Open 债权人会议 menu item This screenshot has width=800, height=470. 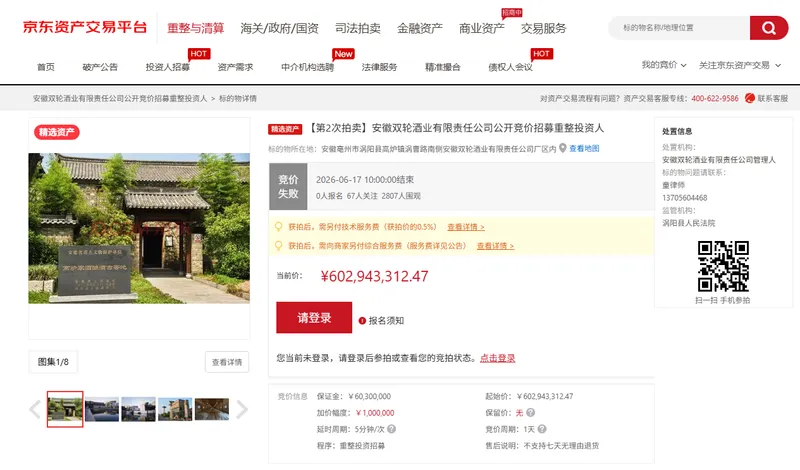pyautogui.click(x=511, y=67)
